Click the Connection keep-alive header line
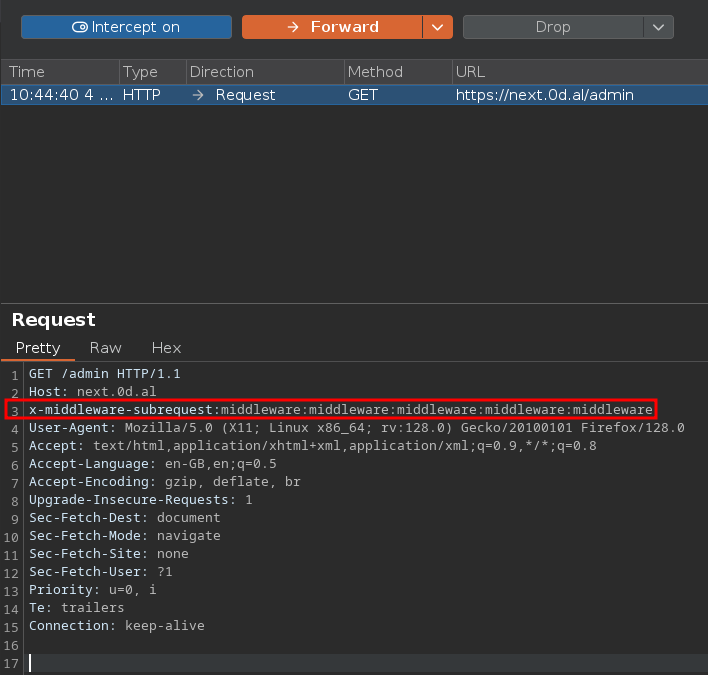The width and height of the screenshot is (708, 675). (116, 626)
